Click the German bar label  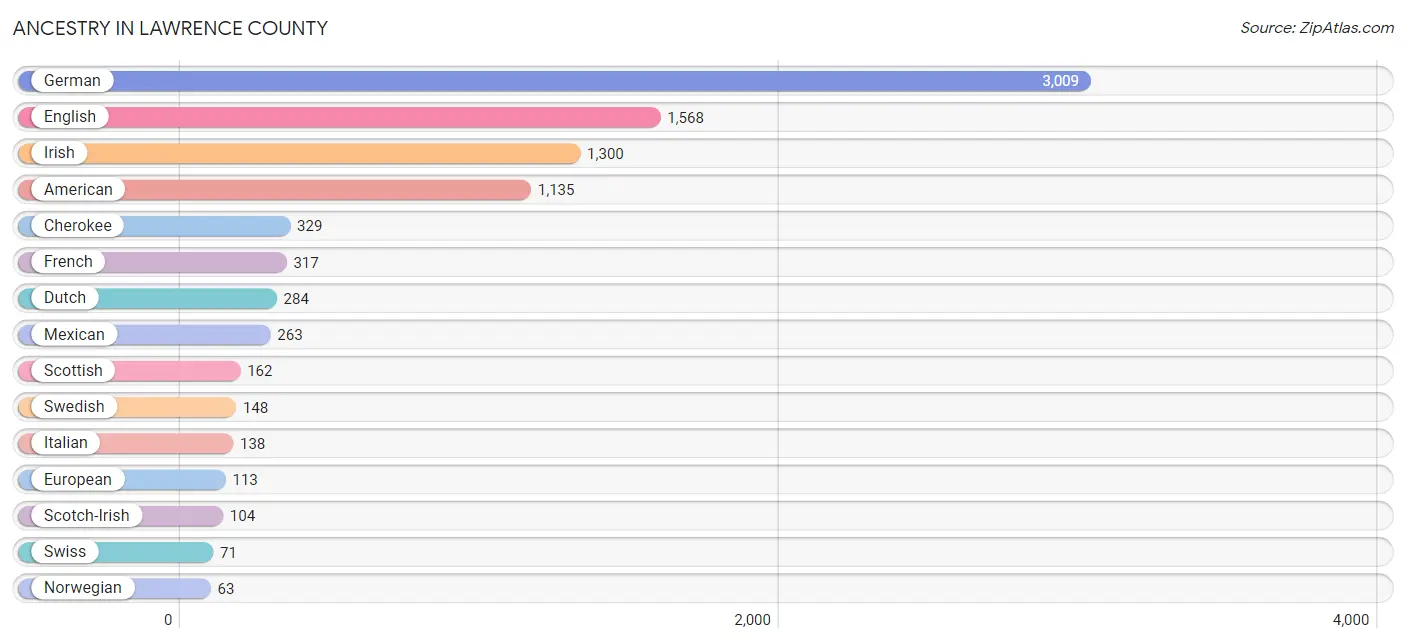pos(72,81)
